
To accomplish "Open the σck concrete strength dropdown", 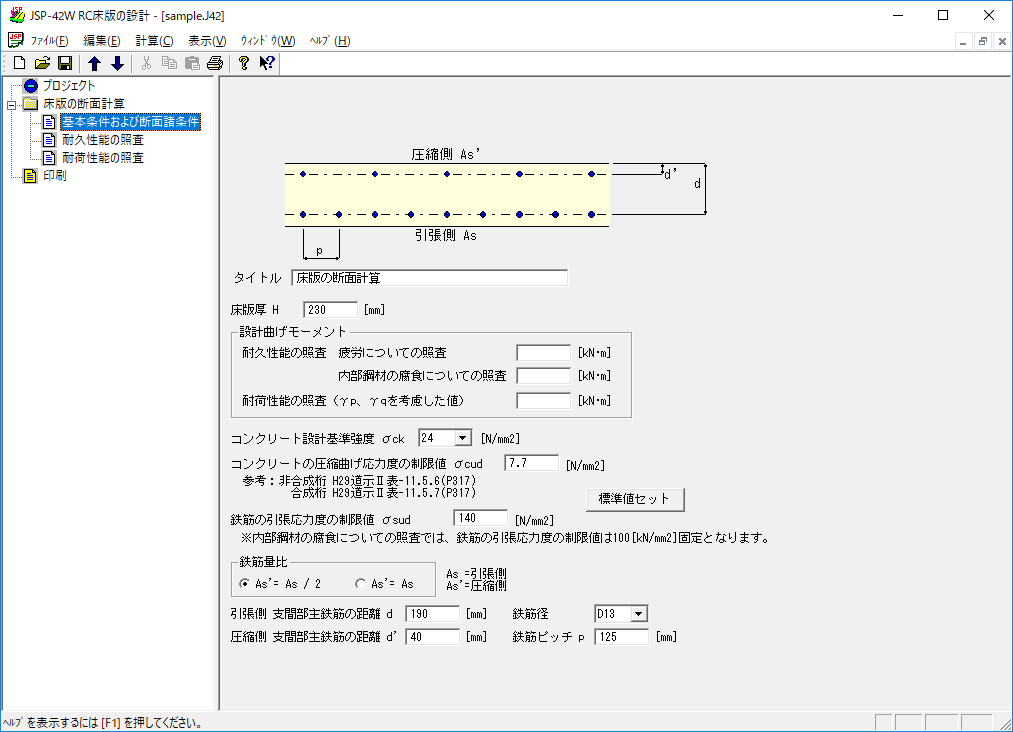I will click(462, 438).
